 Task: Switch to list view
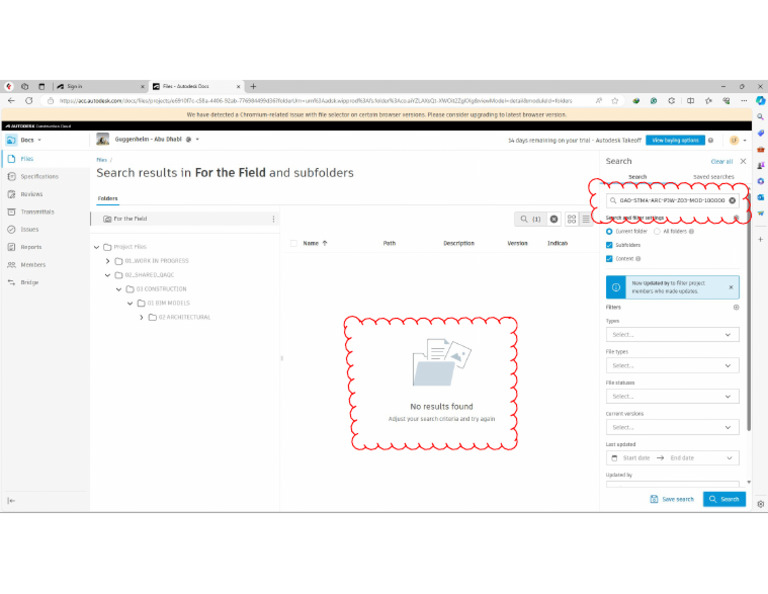(586, 219)
